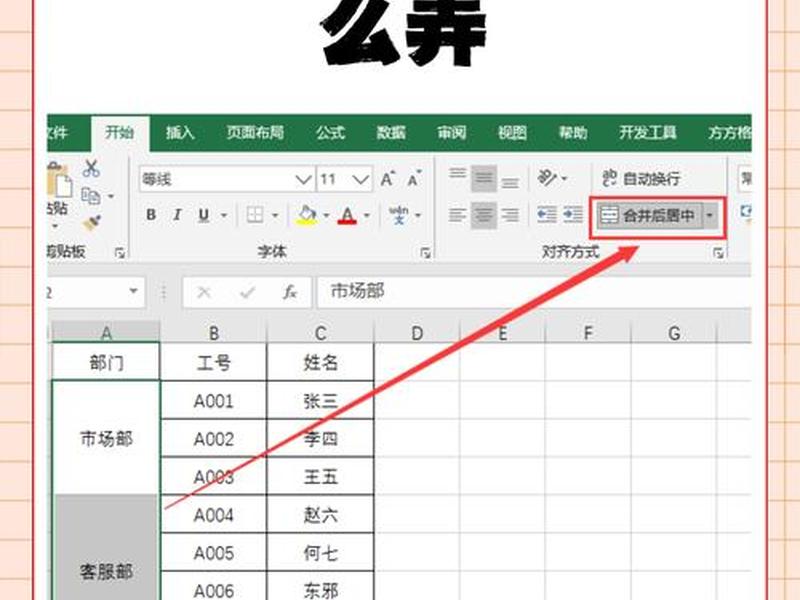Open the 等线 font name dropdown
Viewport: 800px width, 600px height.
(303, 180)
